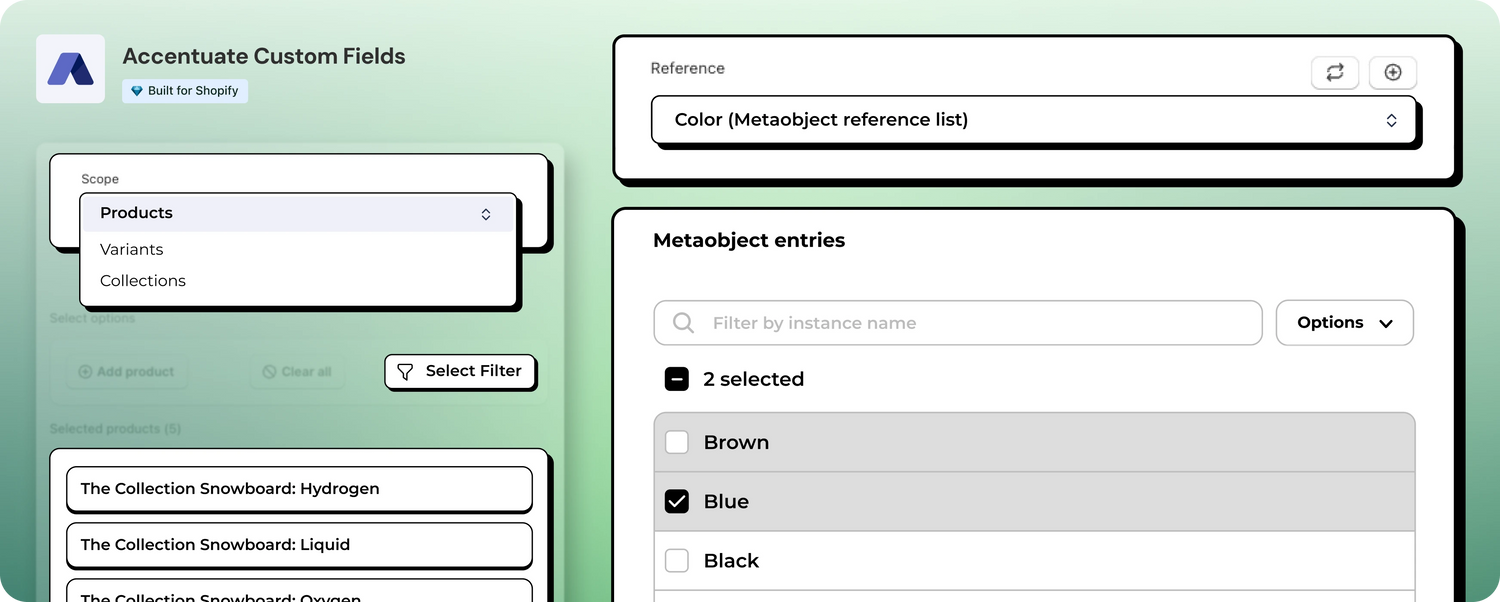
Task: Click the Clear all circle-slash icon
Action: [269, 372]
